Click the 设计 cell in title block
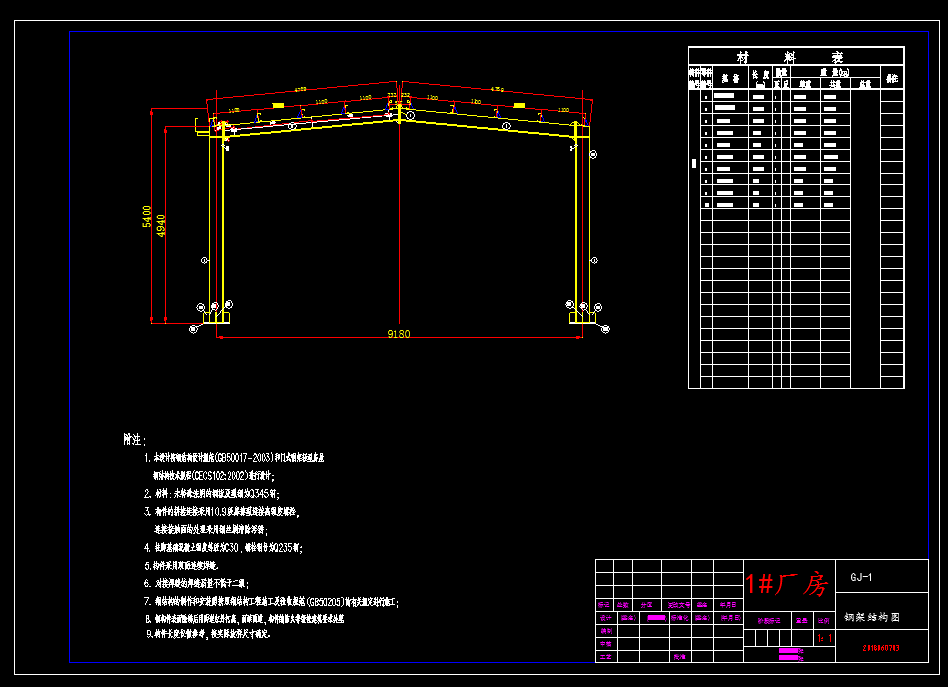The height and width of the screenshot is (687, 948). click(x=605, y=617)
